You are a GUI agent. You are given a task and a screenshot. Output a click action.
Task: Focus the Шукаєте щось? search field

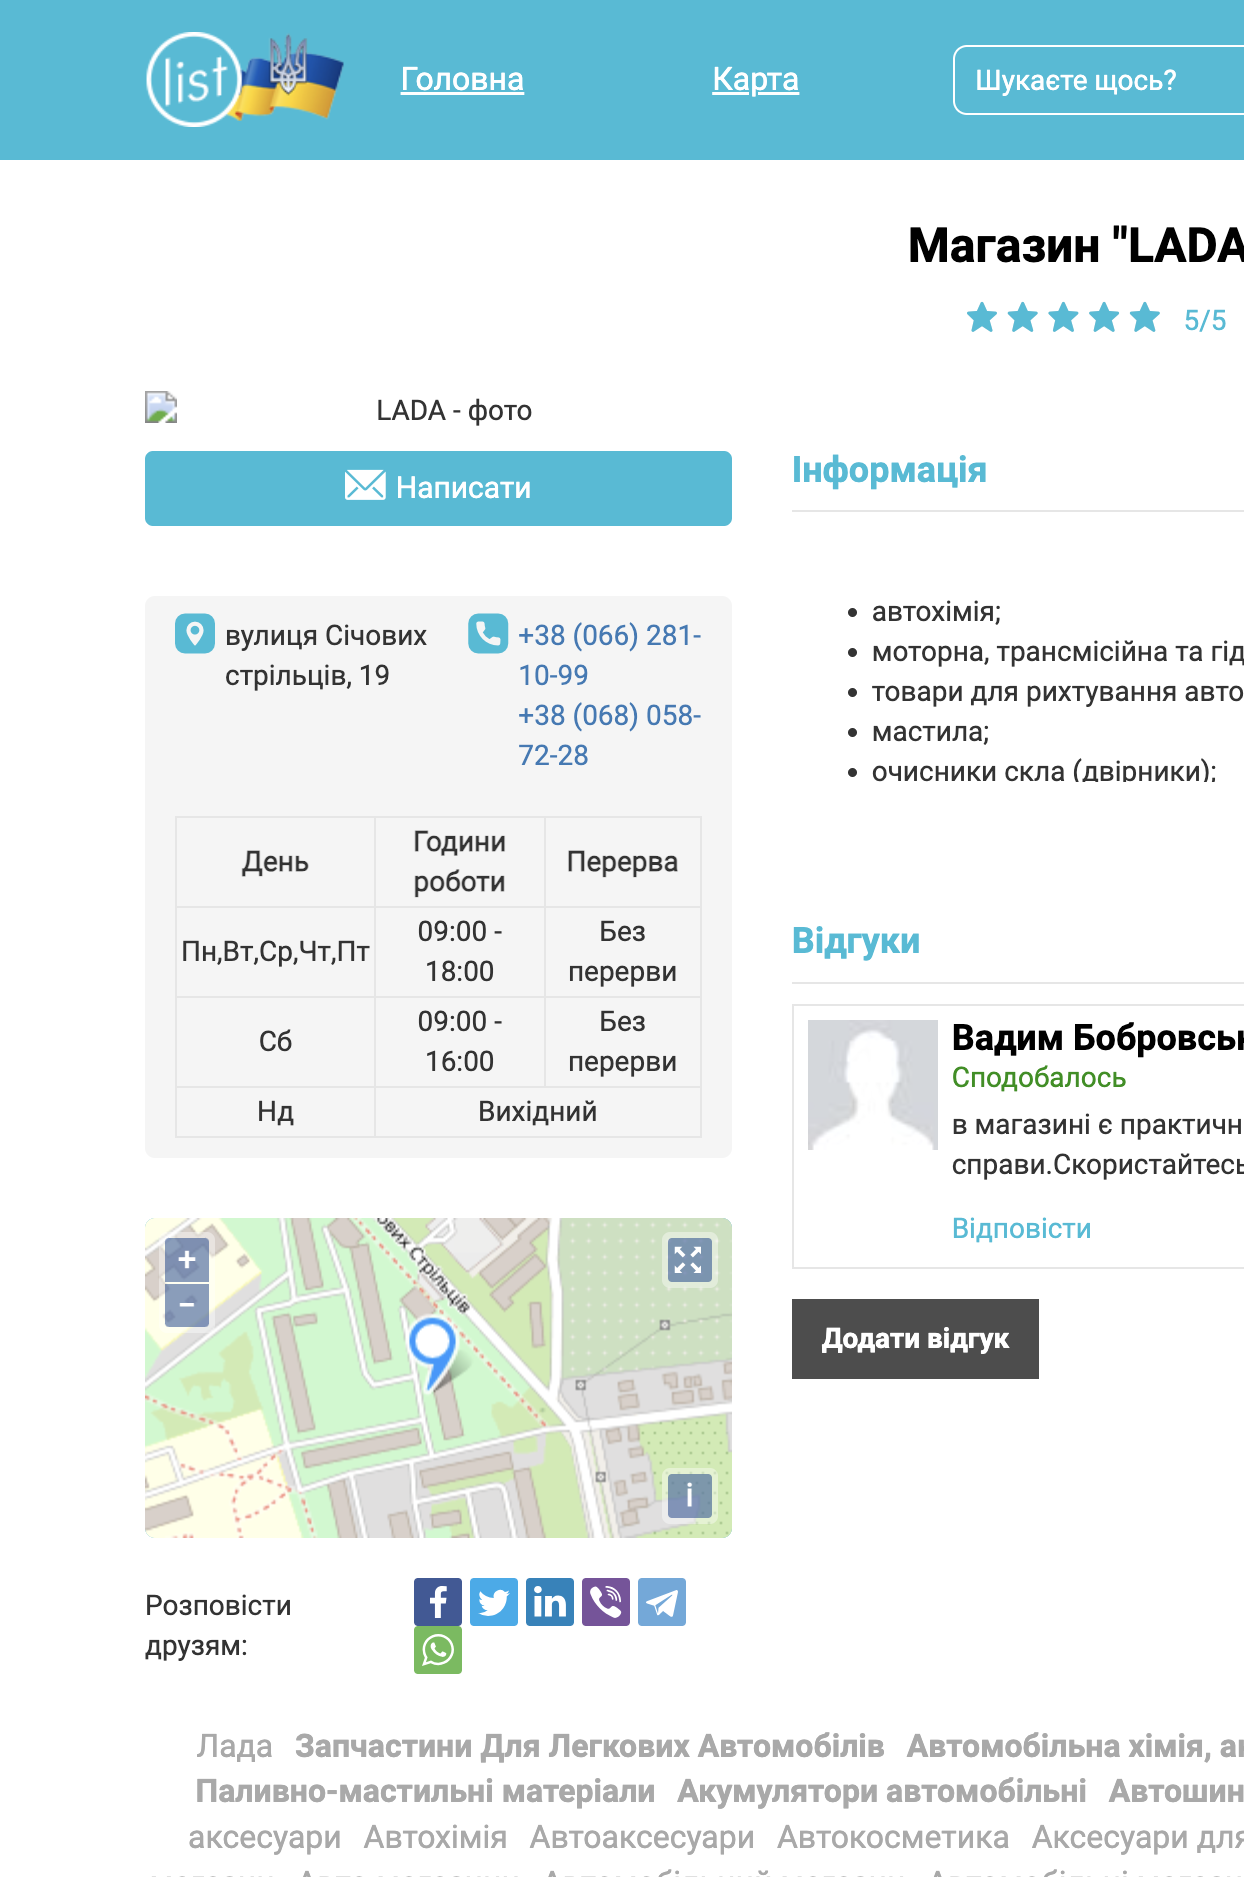coord(1098,80)
